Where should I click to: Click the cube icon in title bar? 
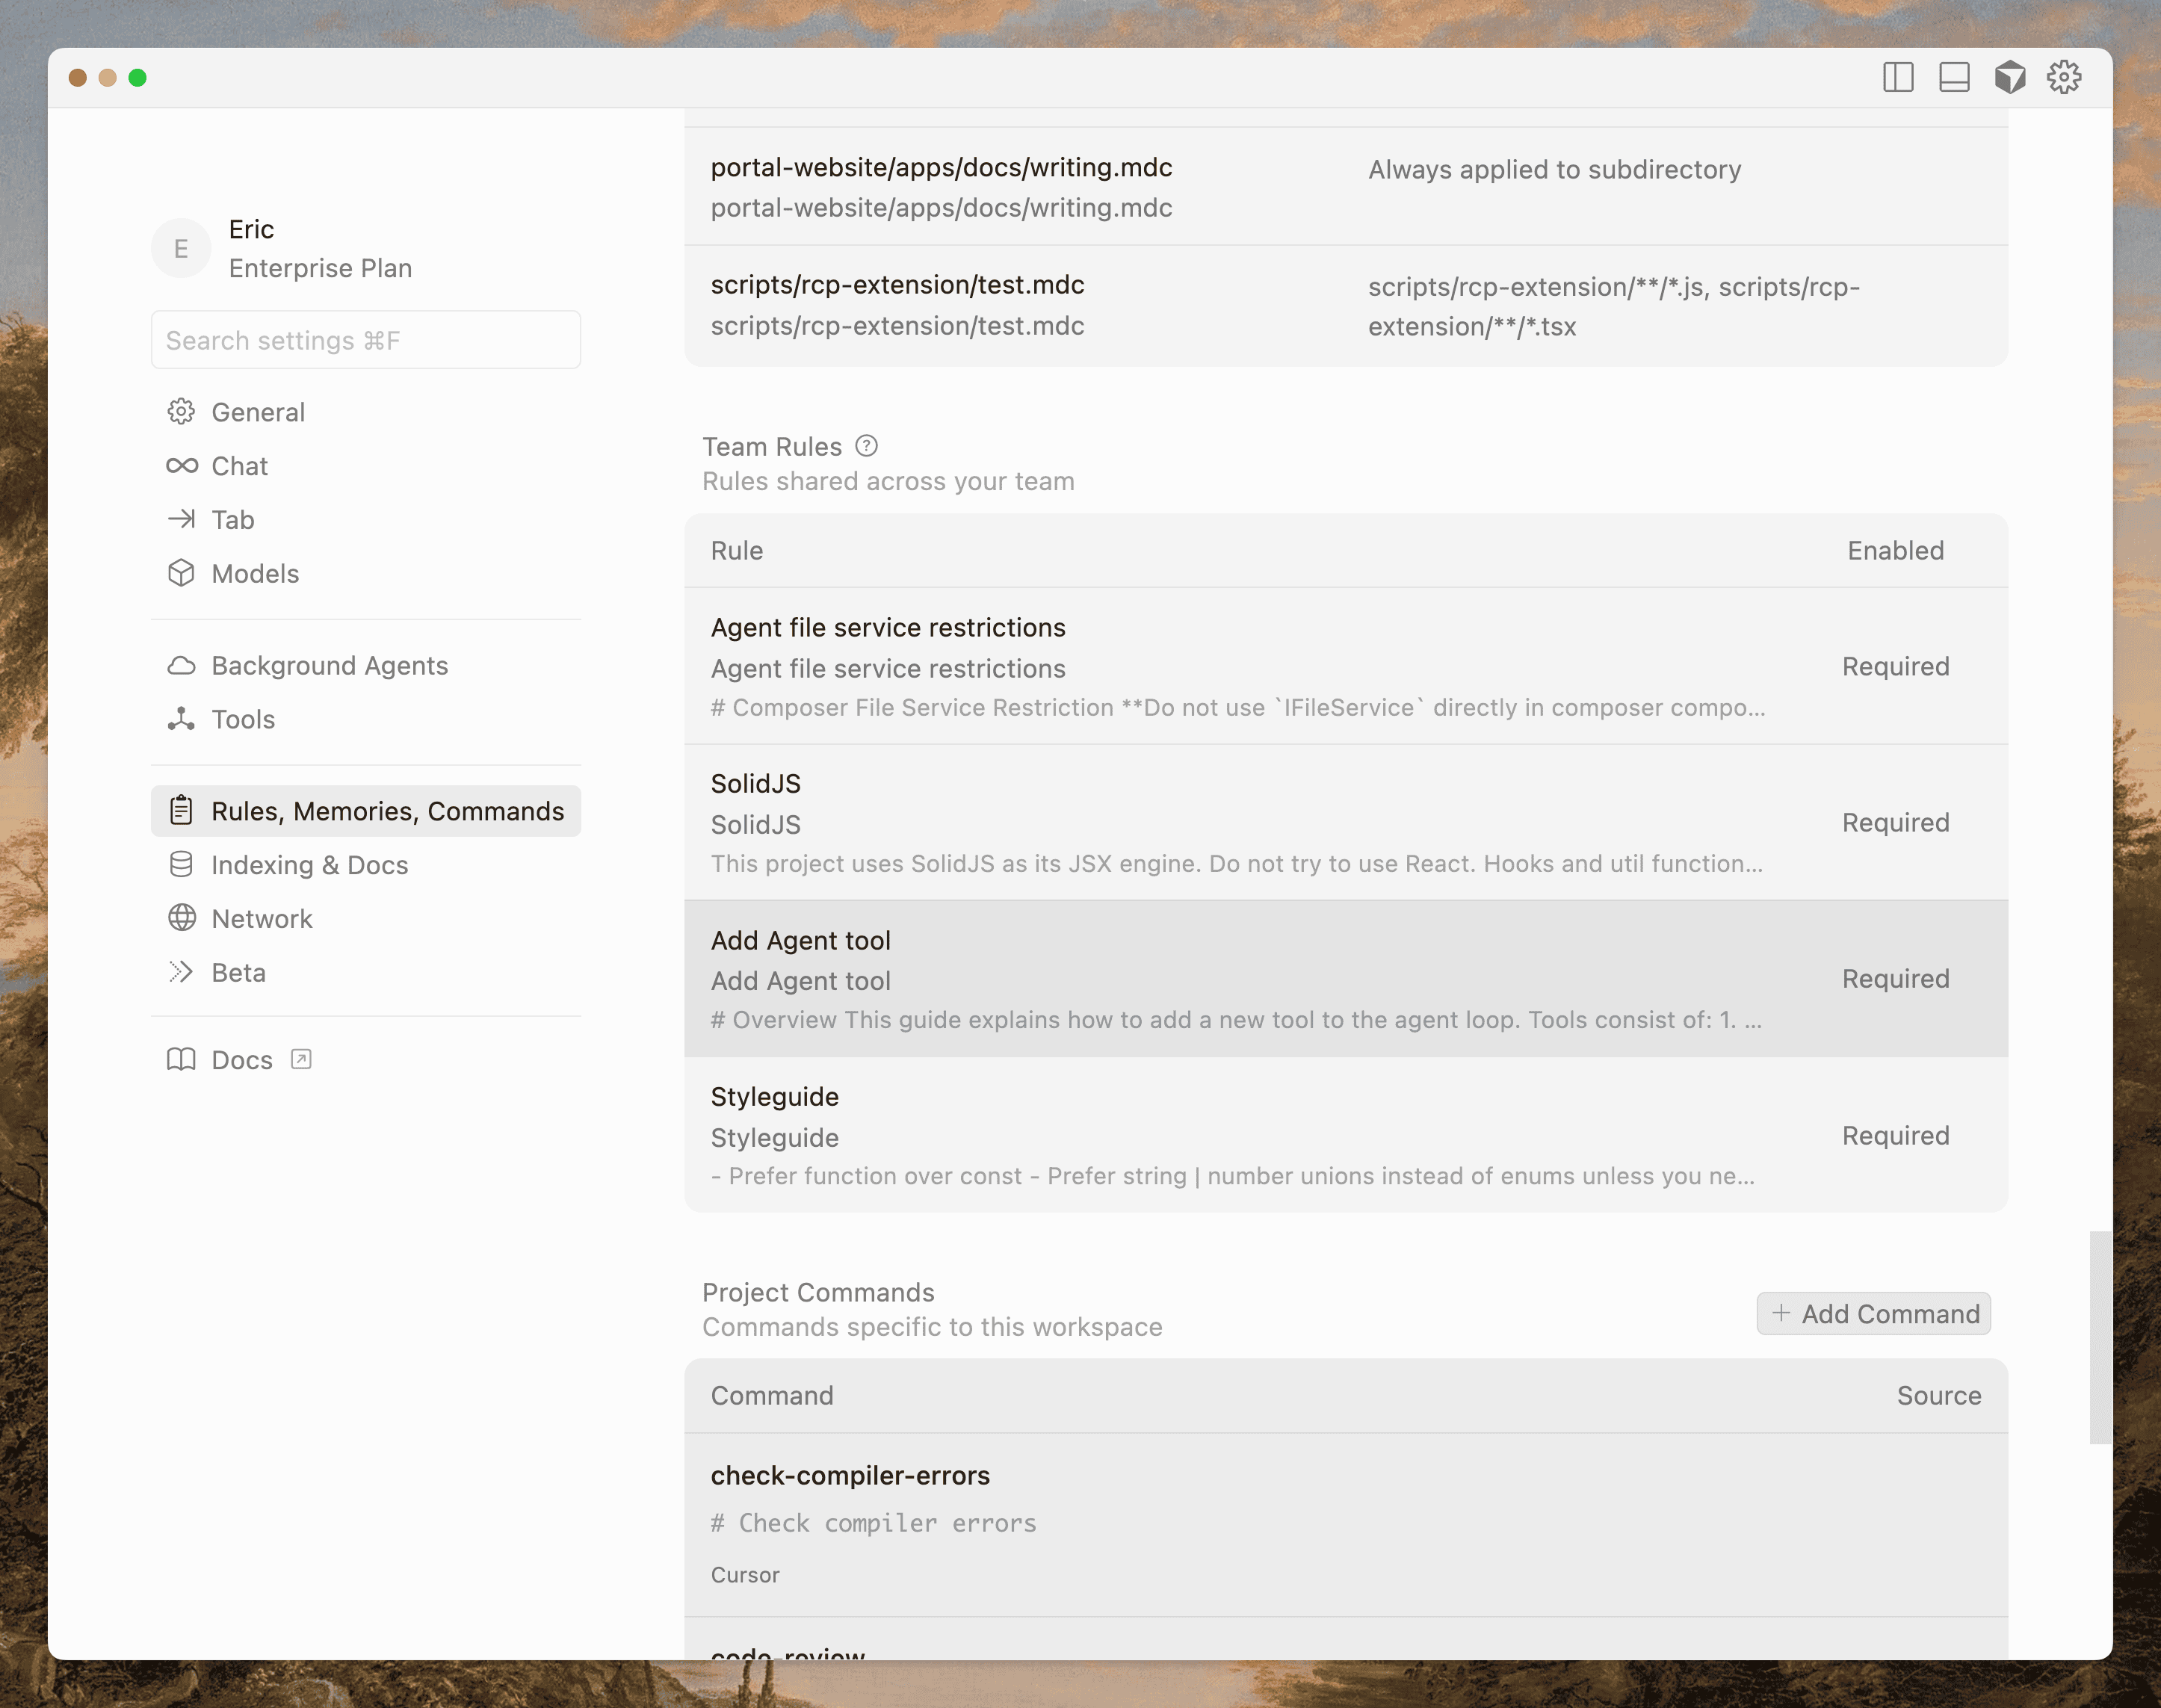coord(2009,77)
